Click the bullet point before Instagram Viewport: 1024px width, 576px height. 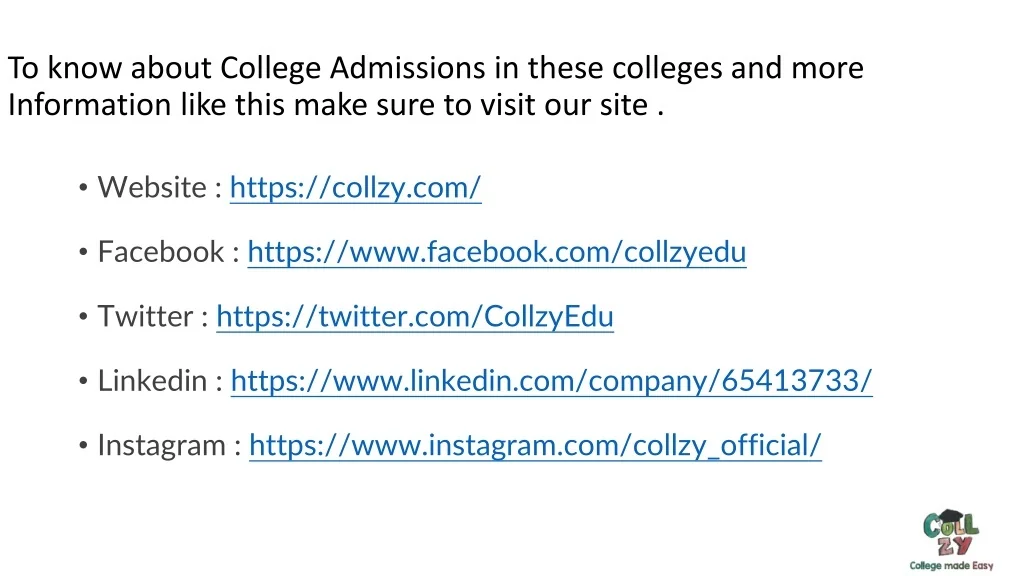coord(82,447)
